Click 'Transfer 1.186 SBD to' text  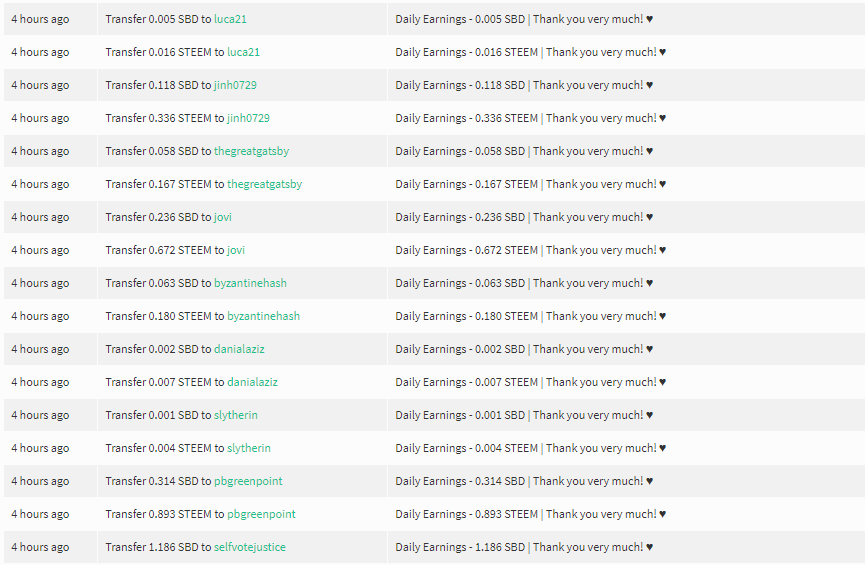158,547
